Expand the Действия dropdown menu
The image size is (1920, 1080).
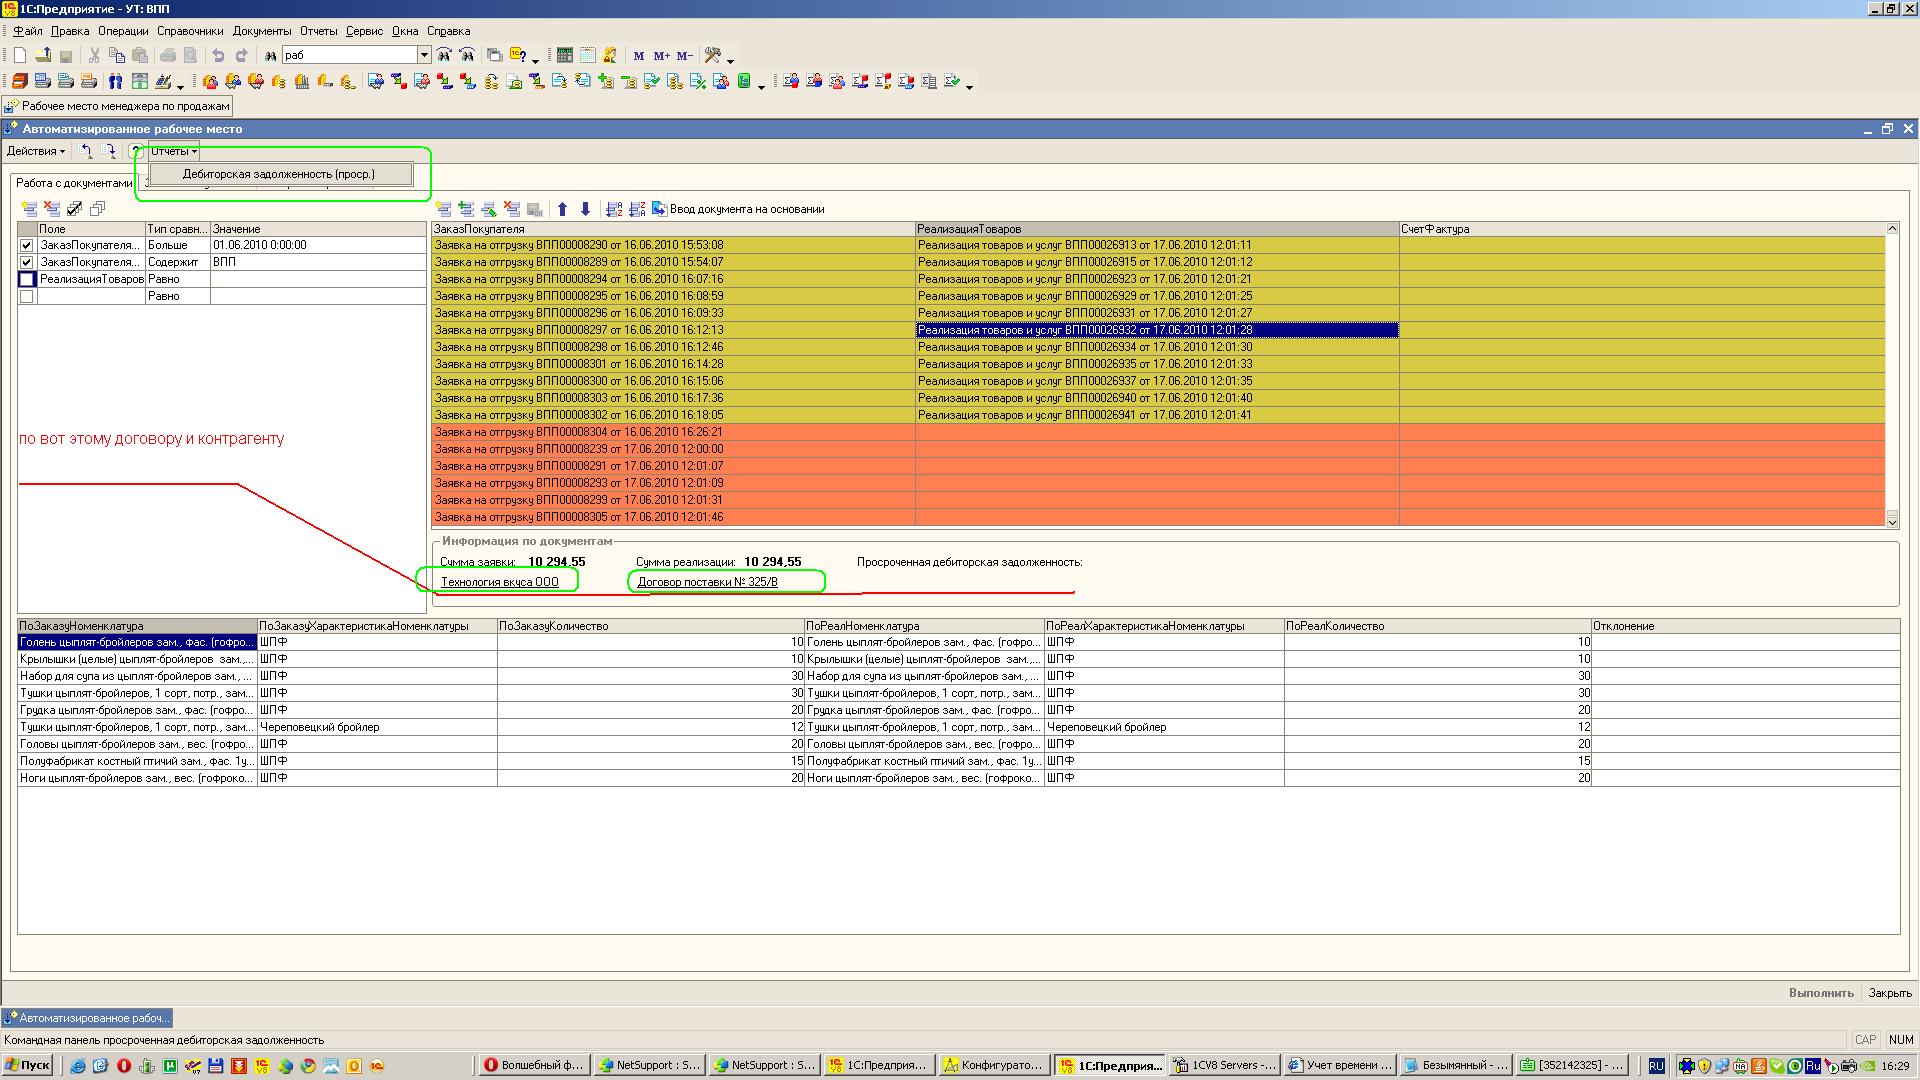[36, 151]
